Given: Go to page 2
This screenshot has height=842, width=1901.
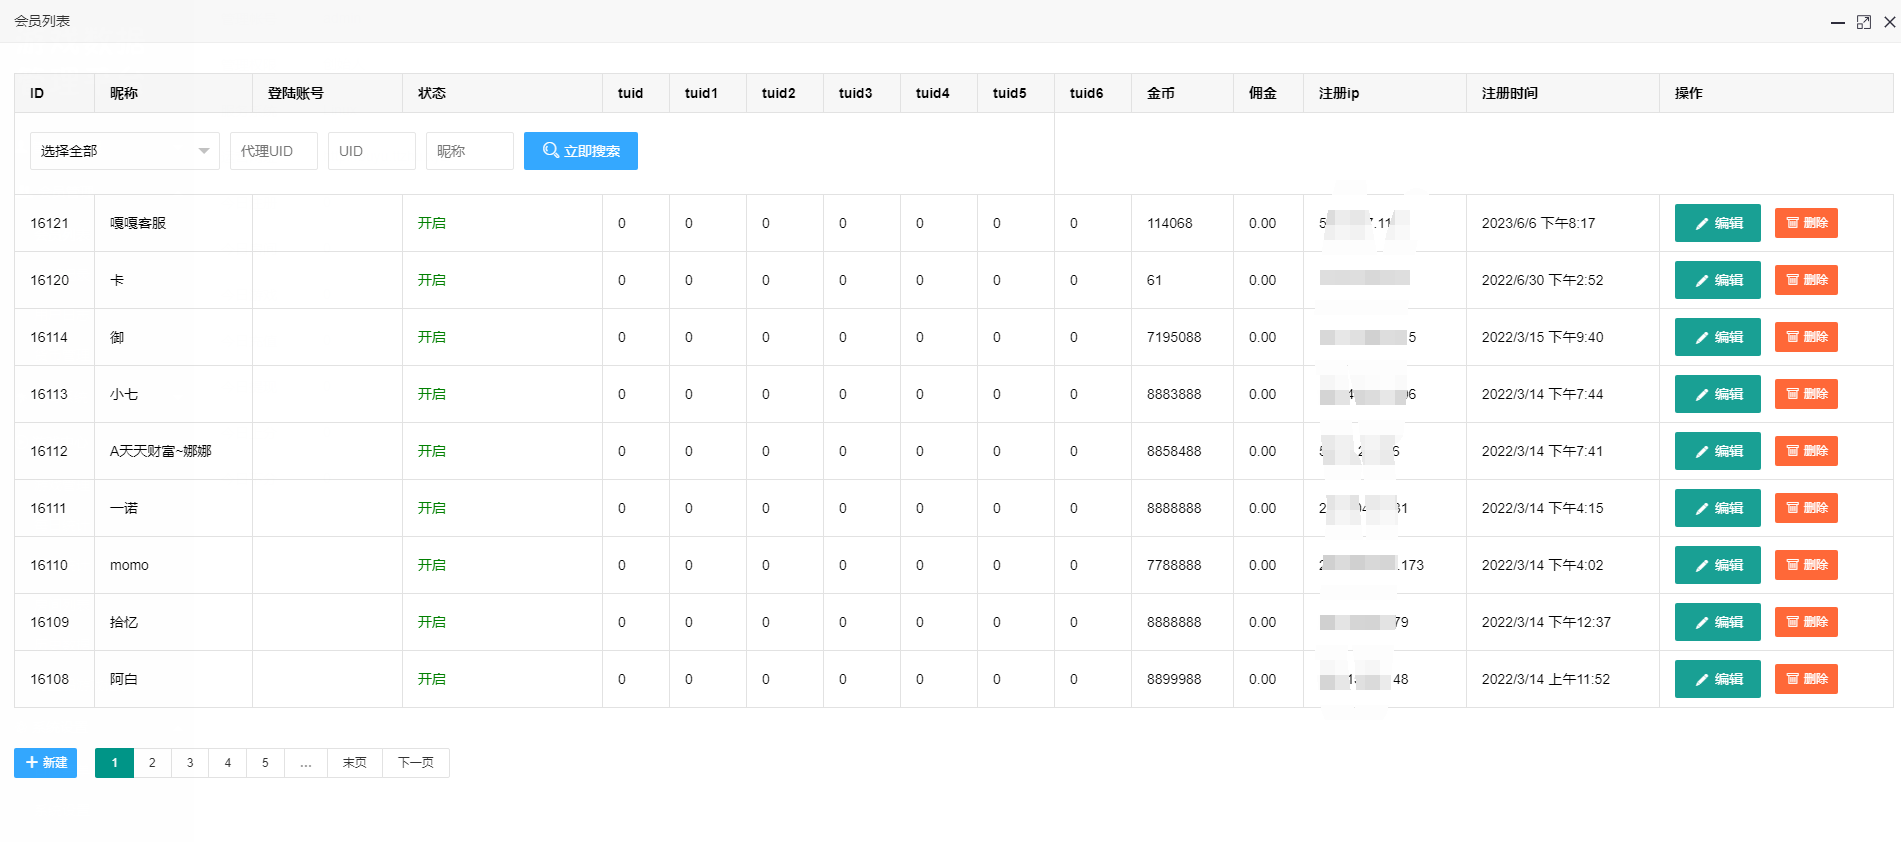Looking at the screenshot, I should click(152, 763).
